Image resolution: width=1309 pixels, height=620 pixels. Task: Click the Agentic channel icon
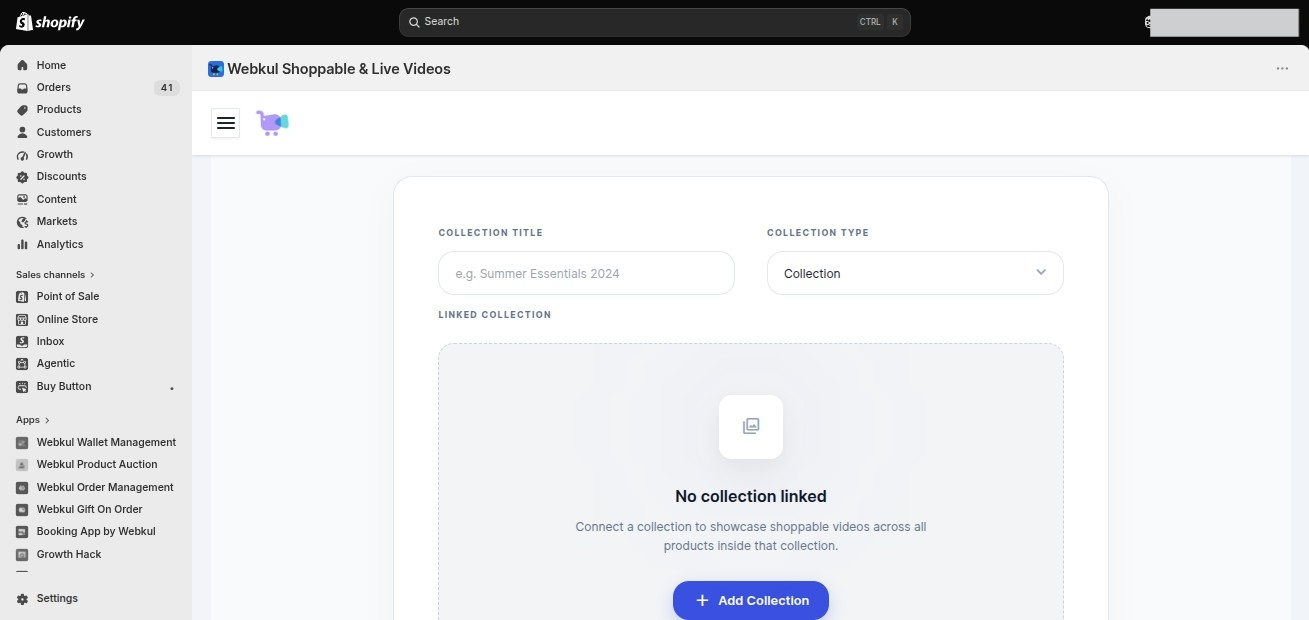(22, 364)
